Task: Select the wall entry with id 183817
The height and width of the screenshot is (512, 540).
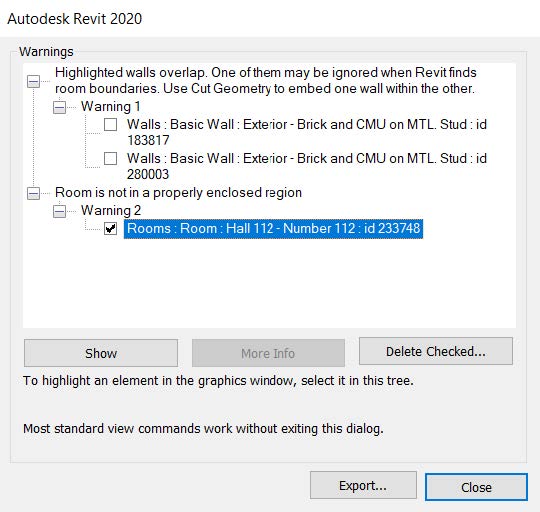Action: tap(307, 132)
